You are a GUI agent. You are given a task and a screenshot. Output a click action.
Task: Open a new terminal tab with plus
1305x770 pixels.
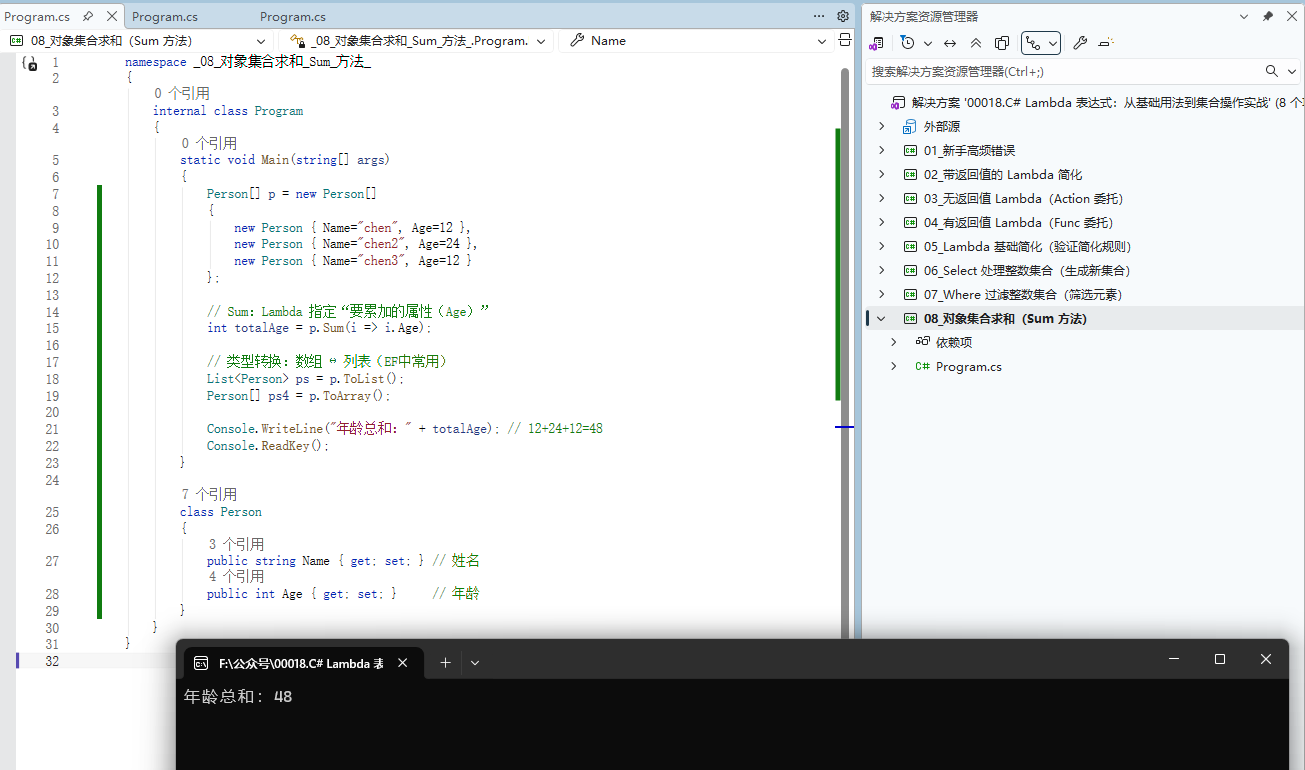(446, 662)
